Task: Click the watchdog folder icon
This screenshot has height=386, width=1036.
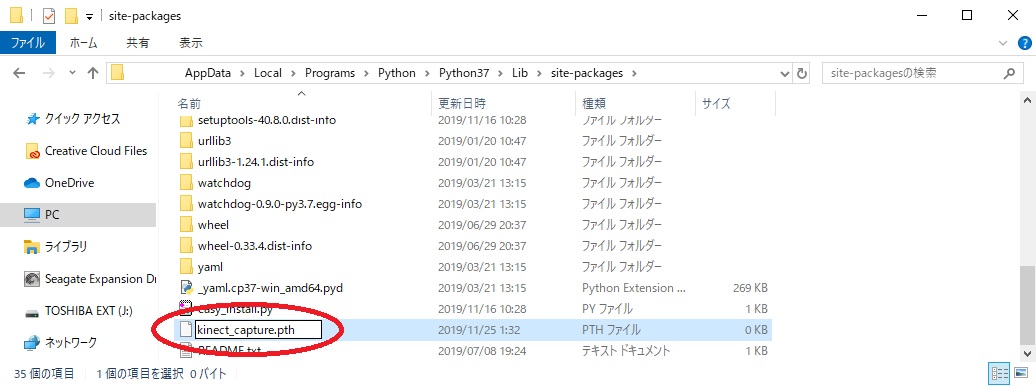Action: 186,182
